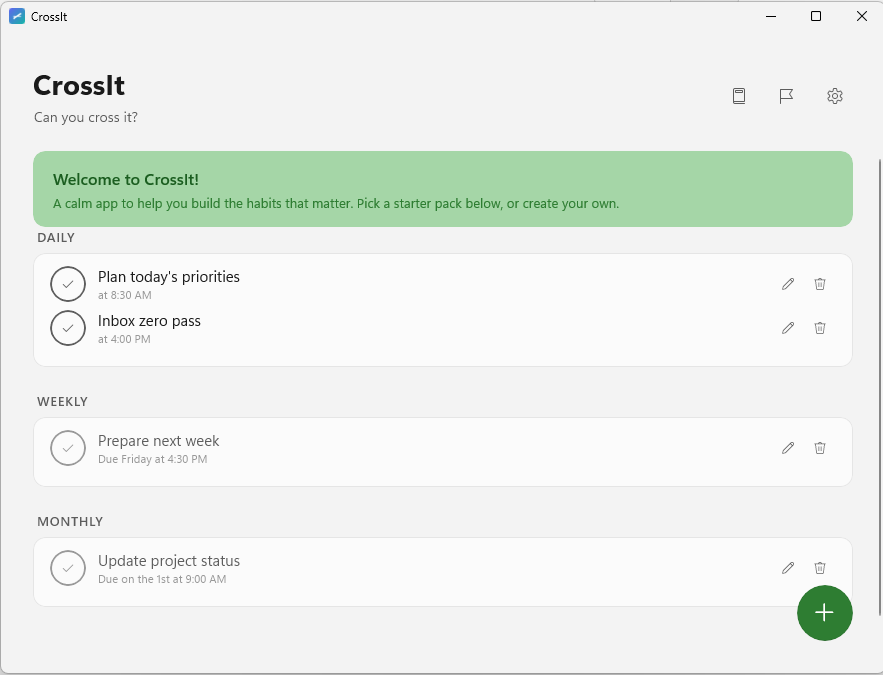Edit "Plan today's priorities" with the pencil icon
883x675 pixels.
point(787,284)
